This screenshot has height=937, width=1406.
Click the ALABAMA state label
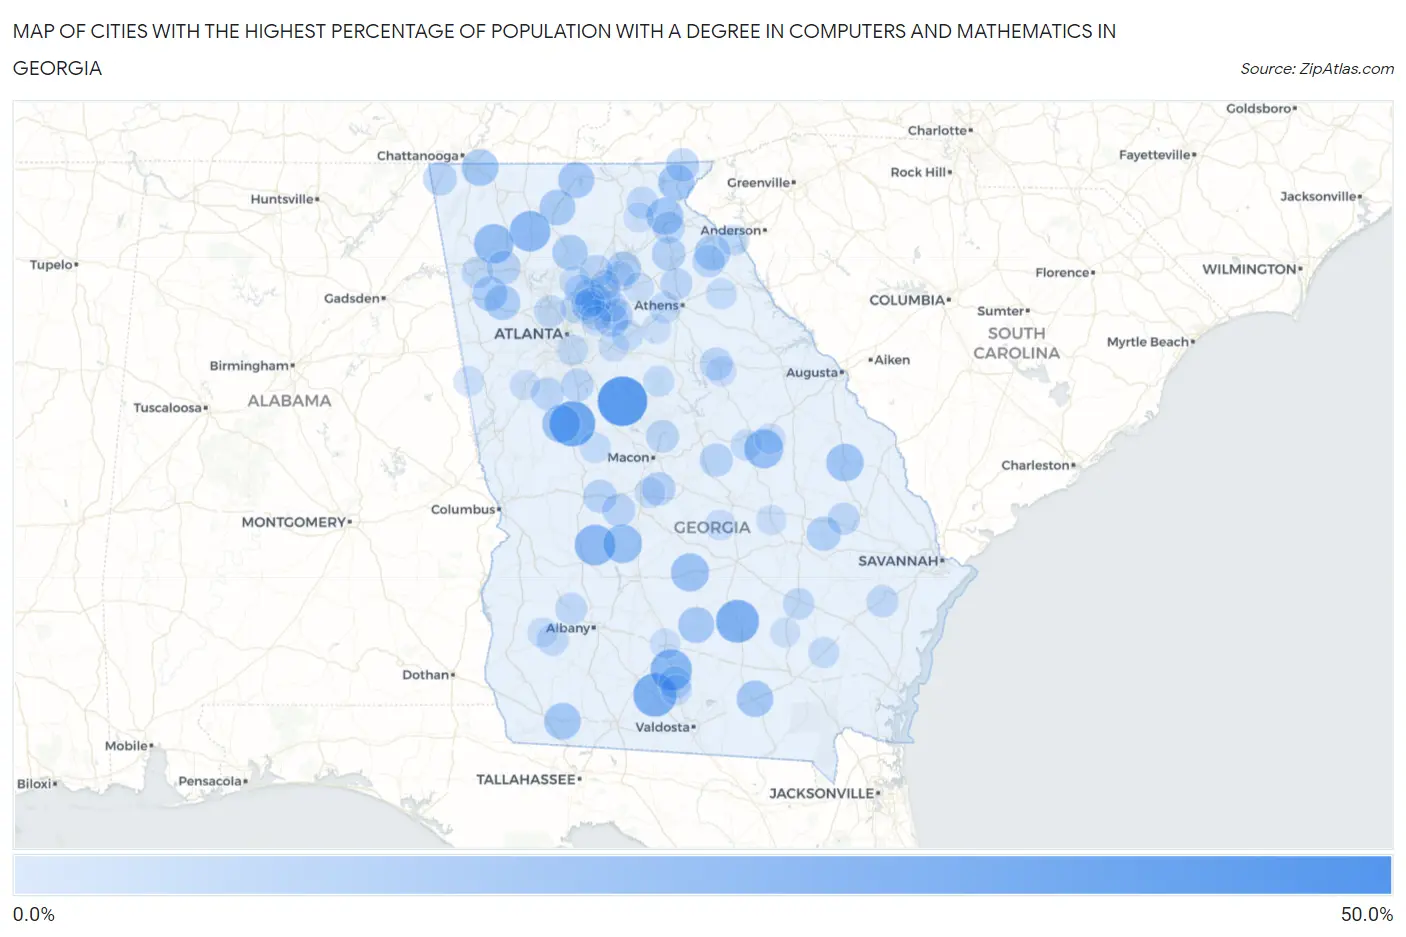(x=289, y=401)
